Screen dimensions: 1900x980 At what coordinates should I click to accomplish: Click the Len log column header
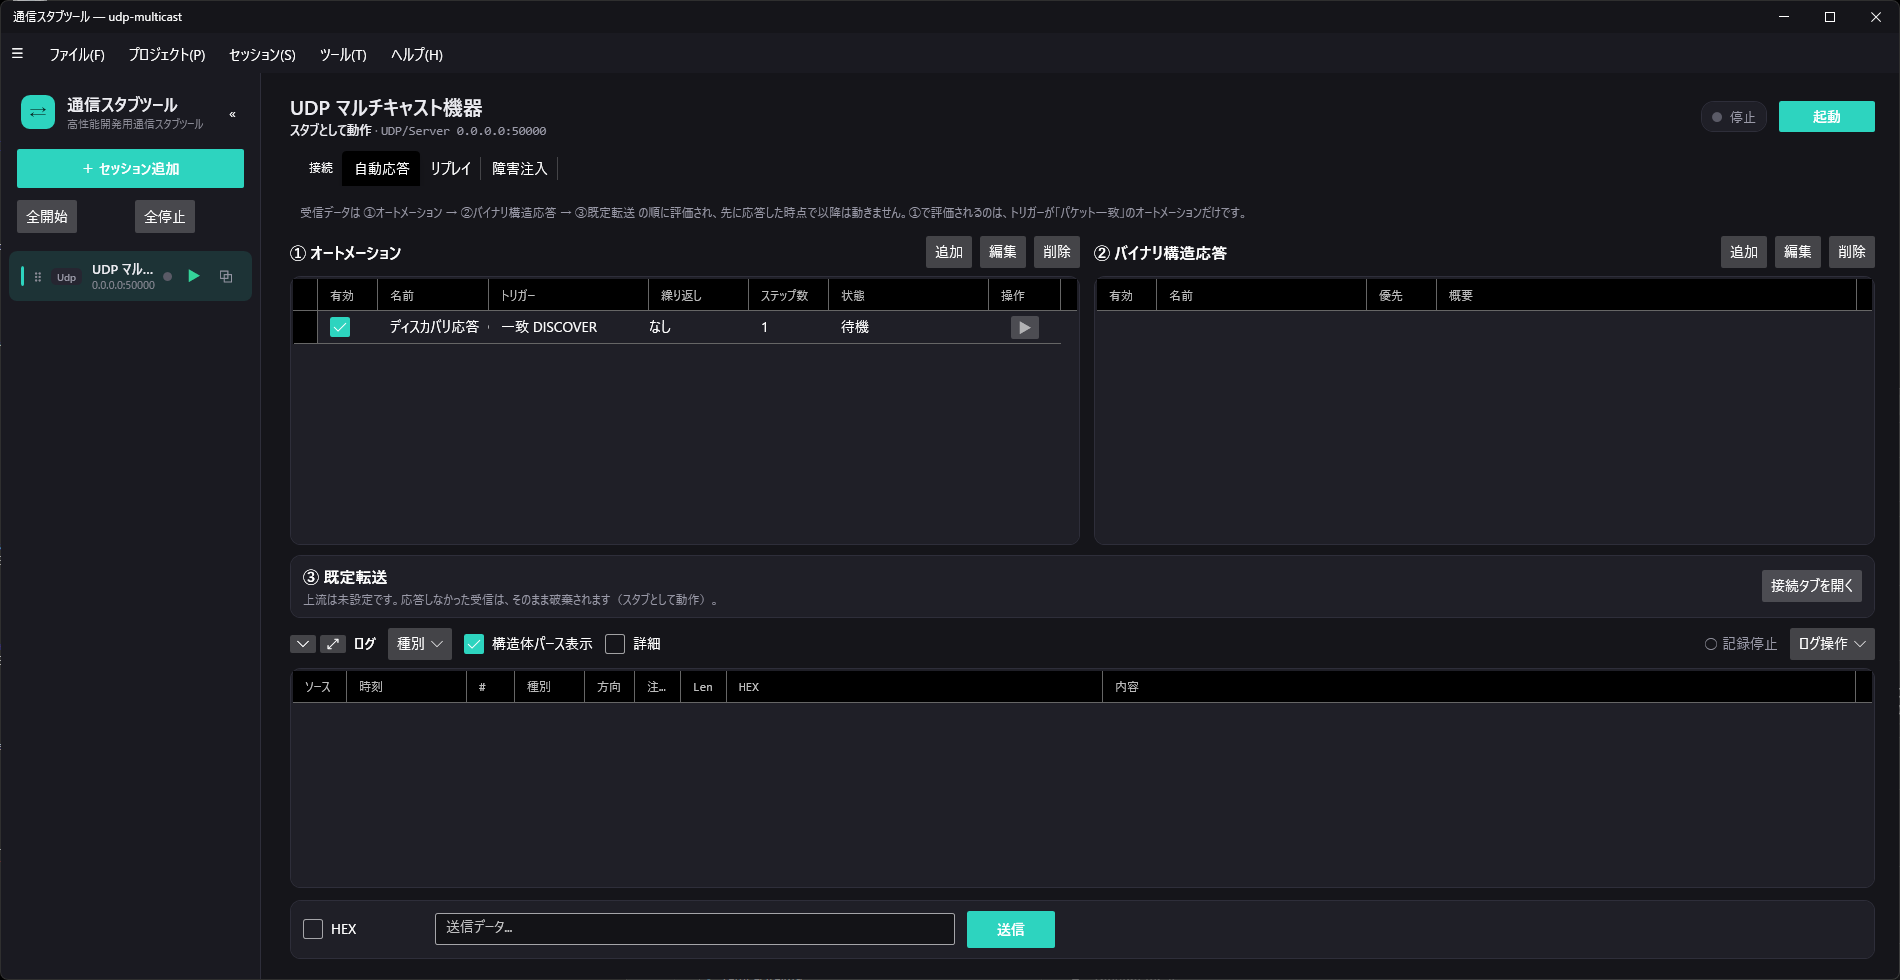click(703, 686)
